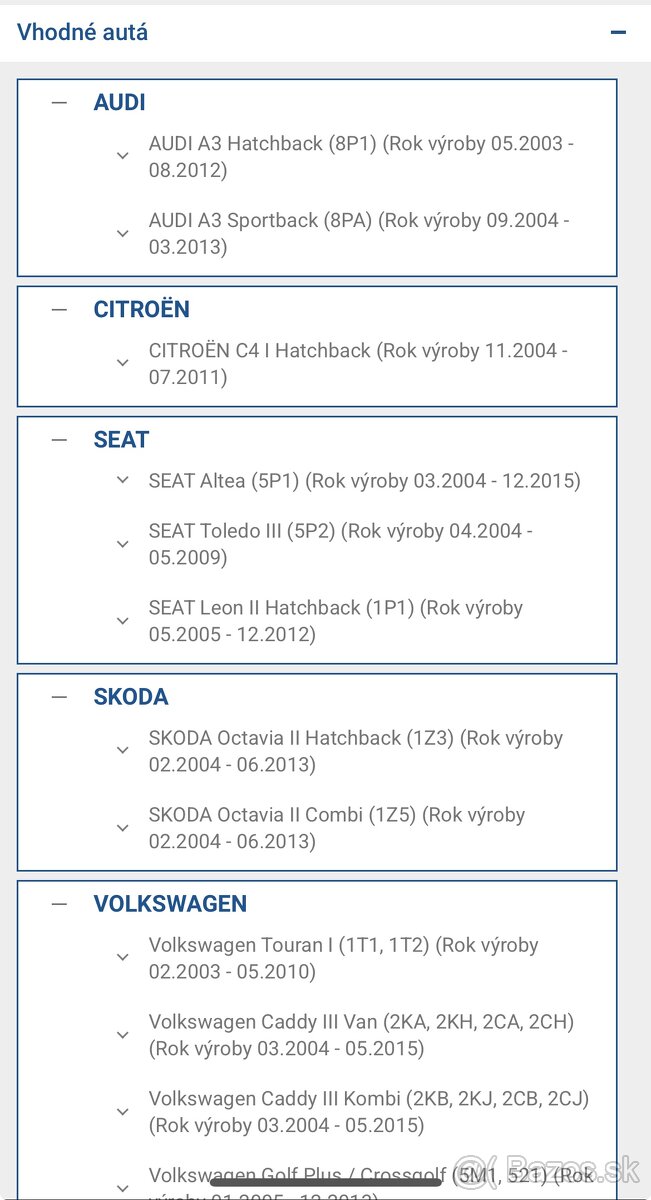Click the Vhodné autá heading
The width and height of the screenshot is (651, 1200).
[x=83, y=32]
